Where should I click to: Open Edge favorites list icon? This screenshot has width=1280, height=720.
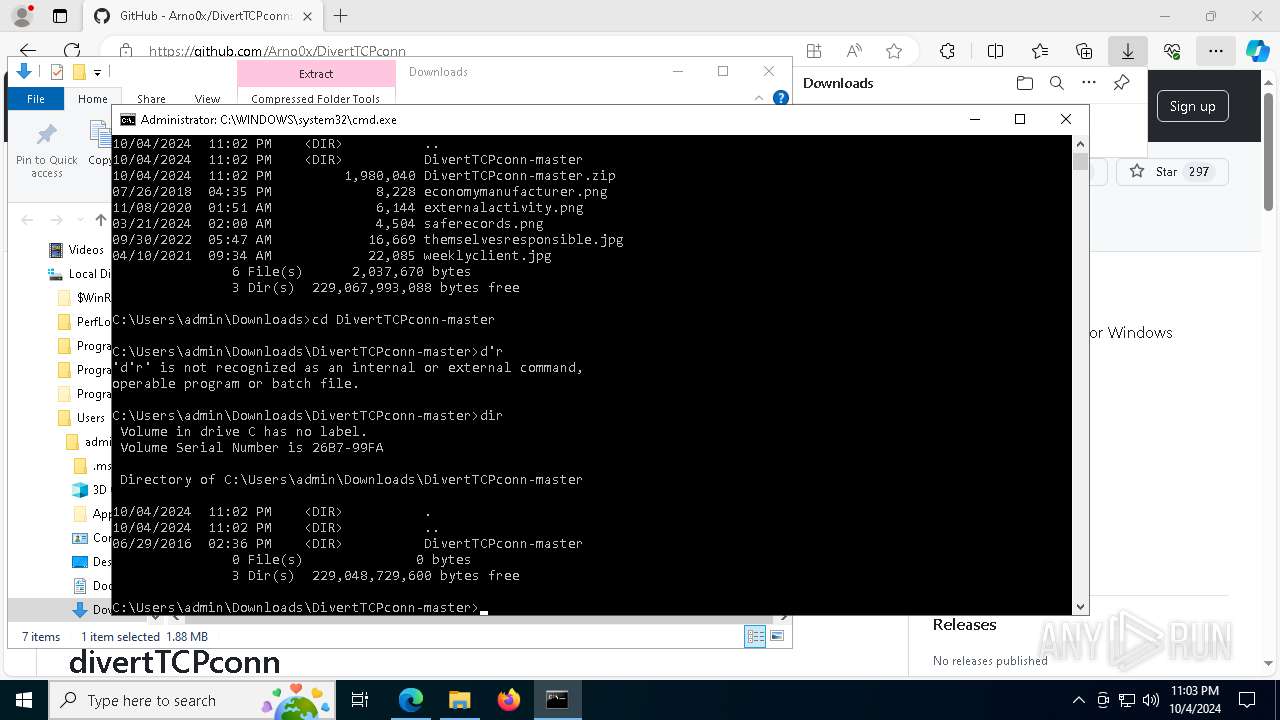pyautogui.click(x=1040, y=51)
